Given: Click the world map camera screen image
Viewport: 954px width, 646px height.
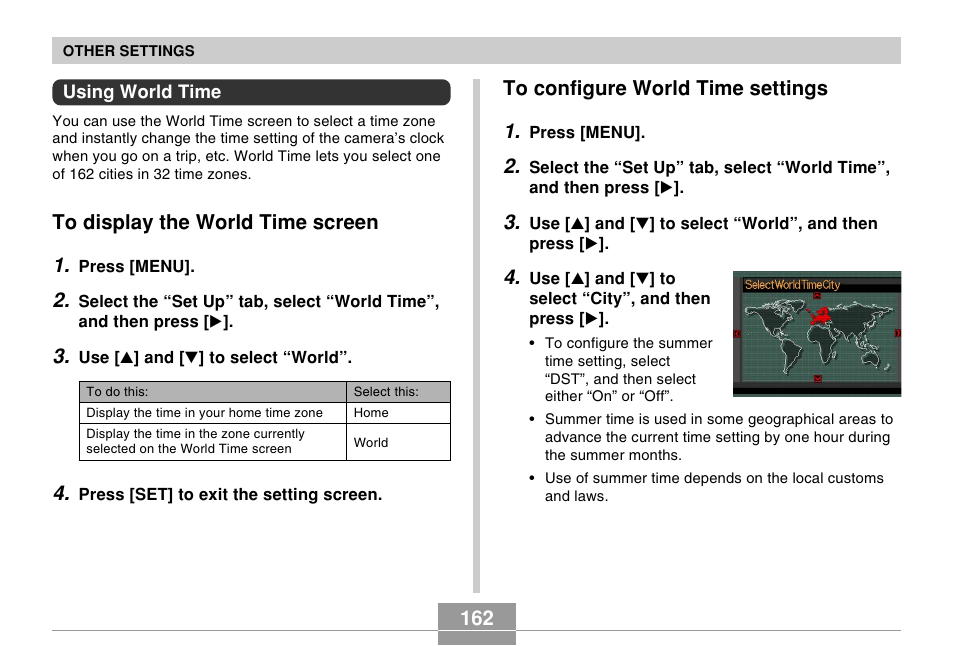Looking at the screenshot, I should 816,334.
